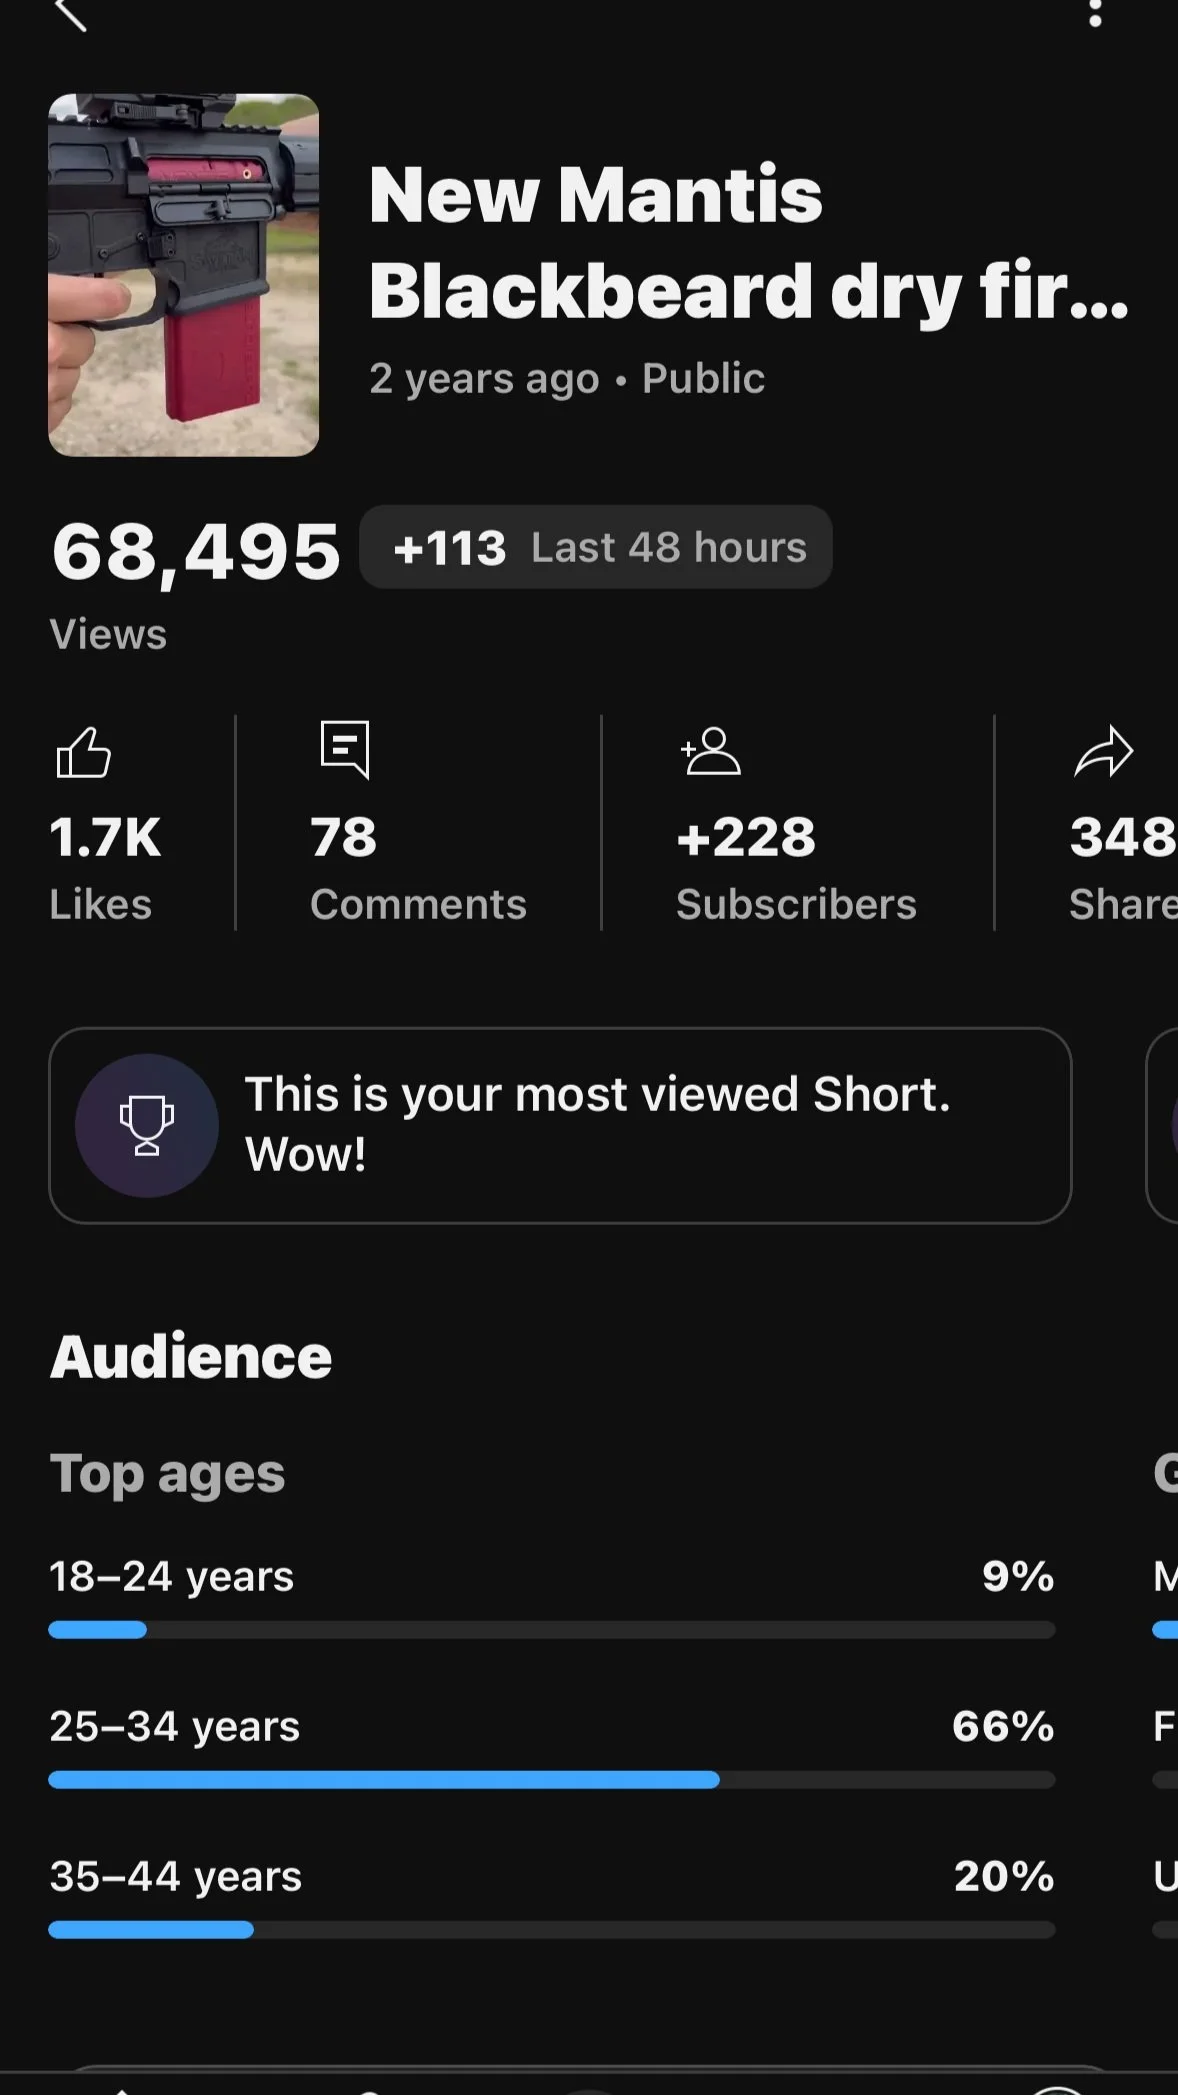Tap the '2 years ago • Public' label
The height and width of the screenshot is (2095, 1178).
click(567, 378)
